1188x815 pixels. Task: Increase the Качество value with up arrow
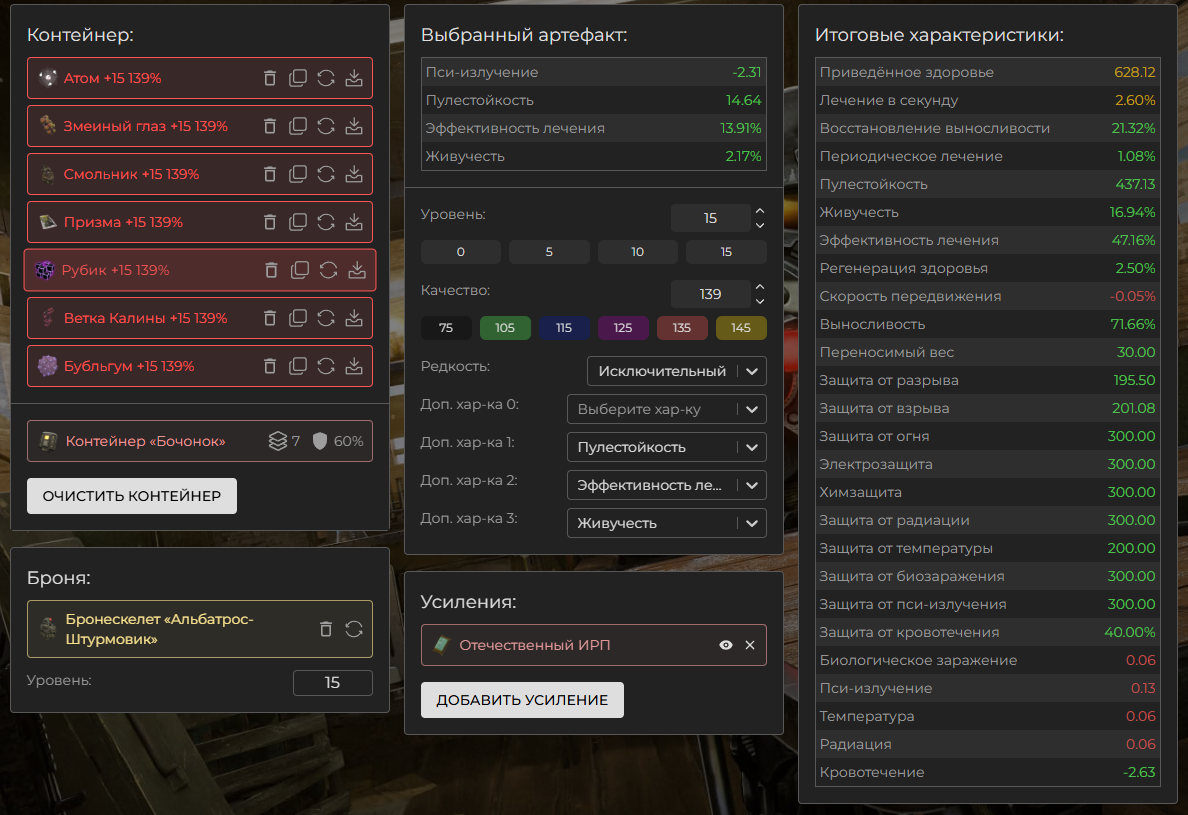coord(760,287)
